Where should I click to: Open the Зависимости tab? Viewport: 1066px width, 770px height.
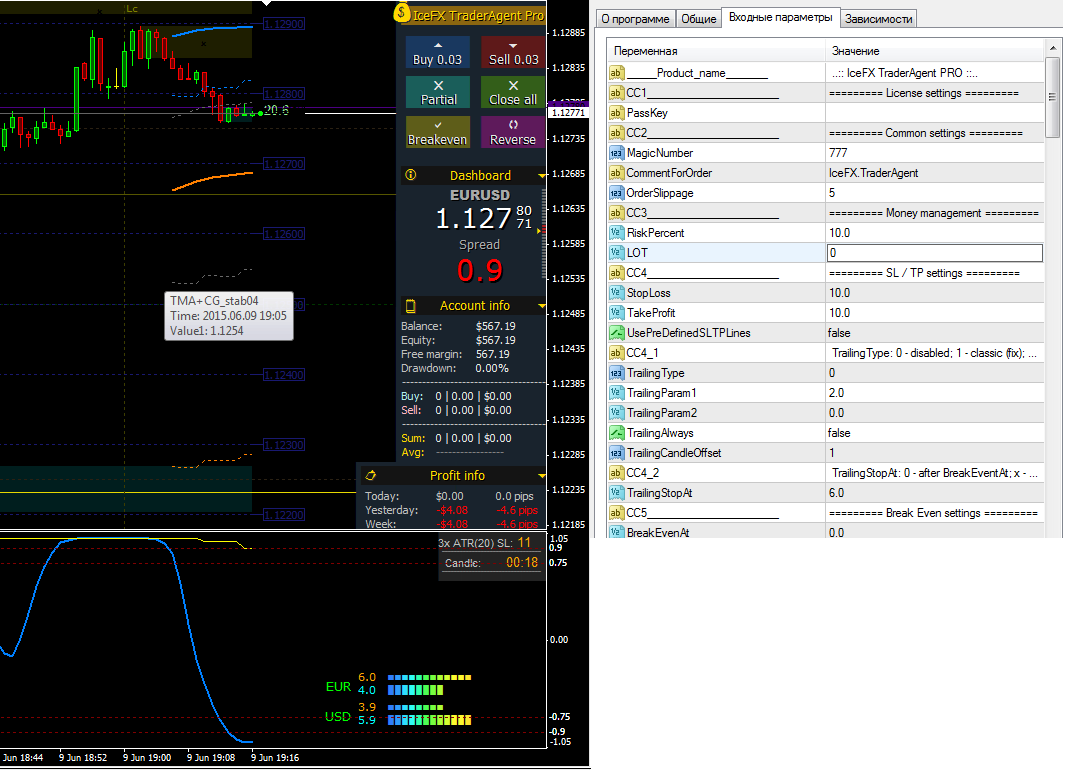click(x=878, y=19)
